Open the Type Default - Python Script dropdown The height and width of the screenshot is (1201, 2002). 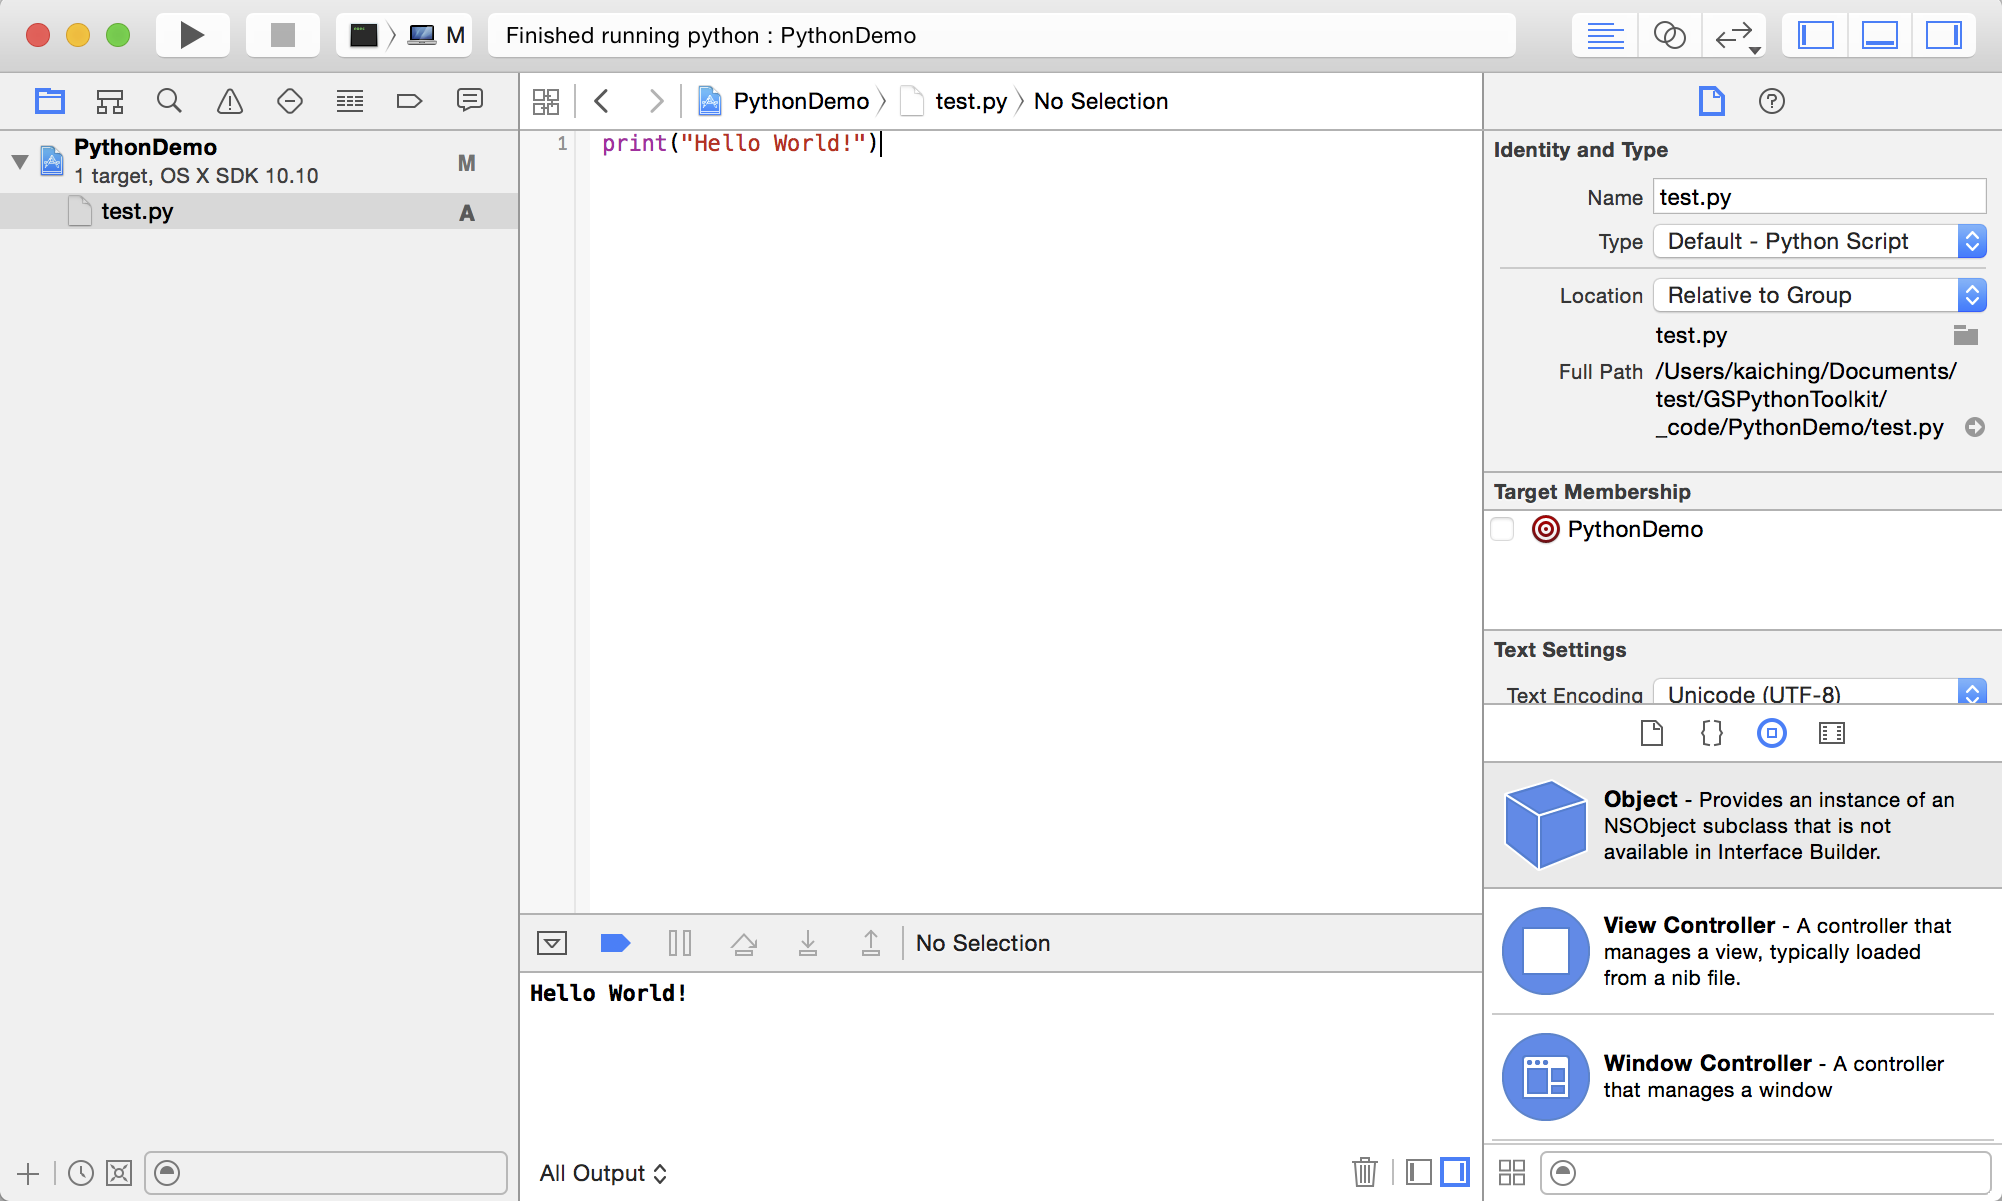pyautogui.click(x=1819, y=241)
